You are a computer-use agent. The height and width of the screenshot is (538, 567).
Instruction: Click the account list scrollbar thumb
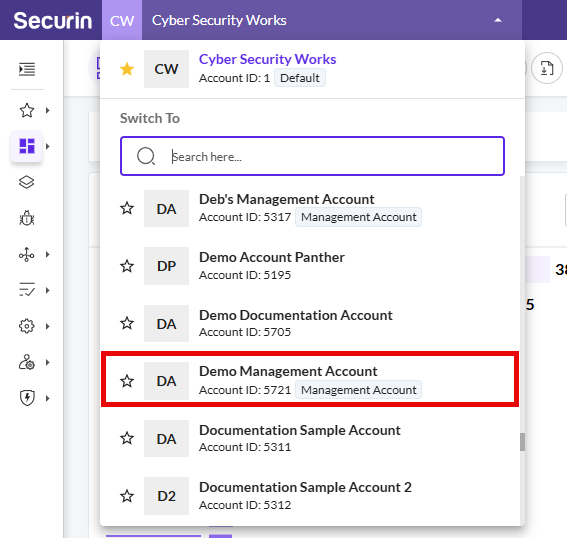(x=522, y=442)
